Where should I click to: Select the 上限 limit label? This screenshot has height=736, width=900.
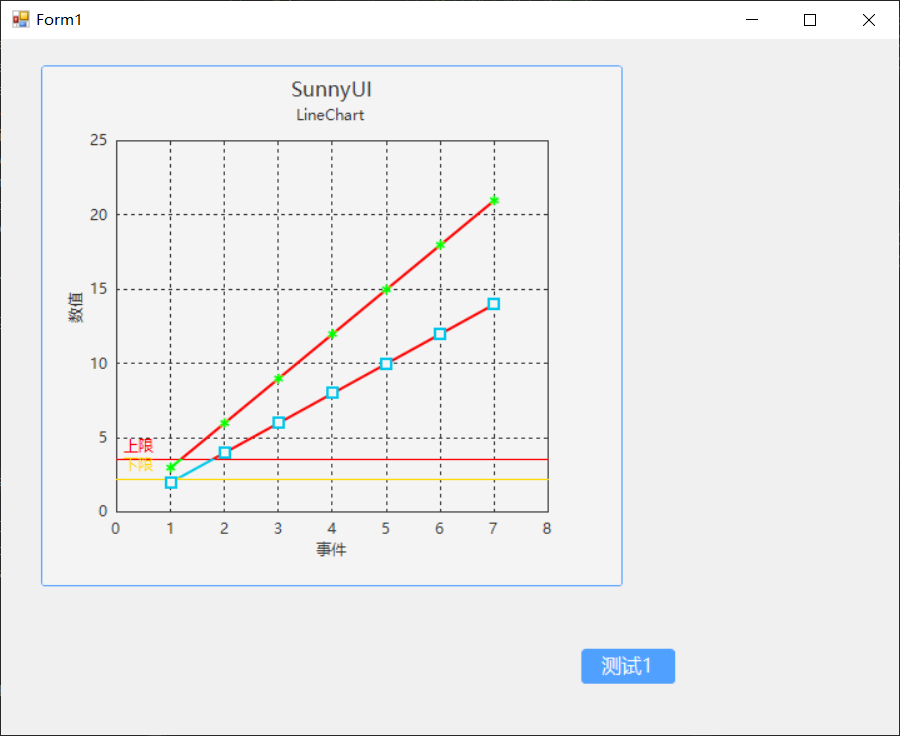[137, 445]
